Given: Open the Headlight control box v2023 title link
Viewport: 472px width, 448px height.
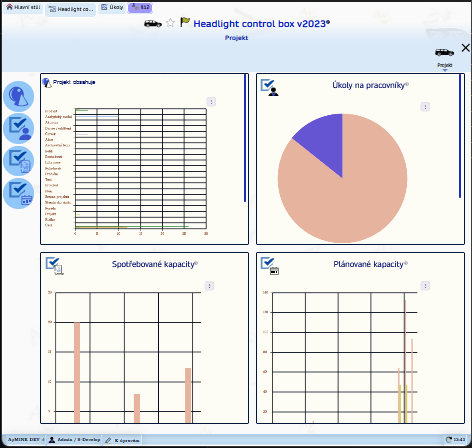Looking at the screenshot, I should point(261,24).
